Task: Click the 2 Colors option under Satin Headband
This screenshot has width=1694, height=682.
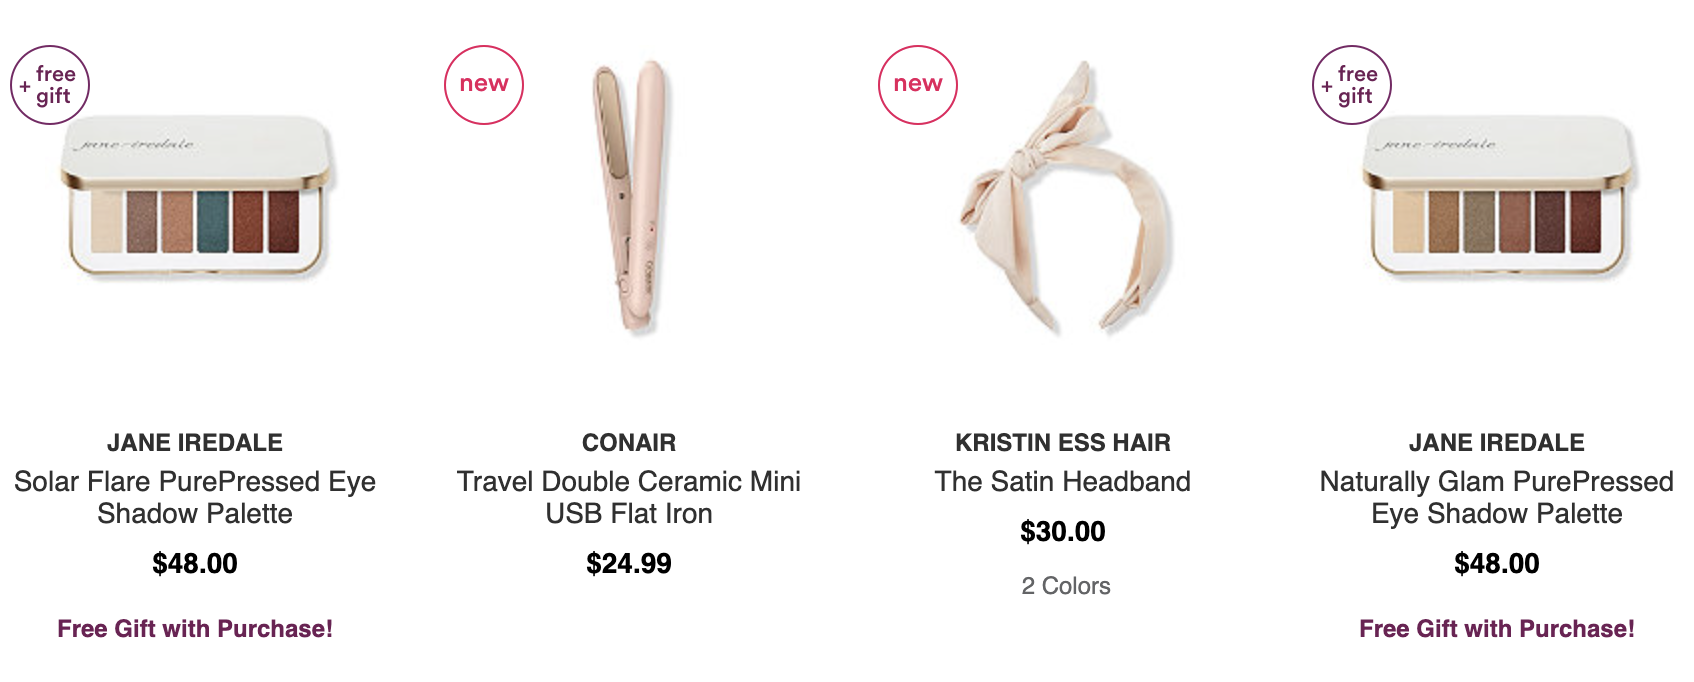Action: (x=1066, y=586)
